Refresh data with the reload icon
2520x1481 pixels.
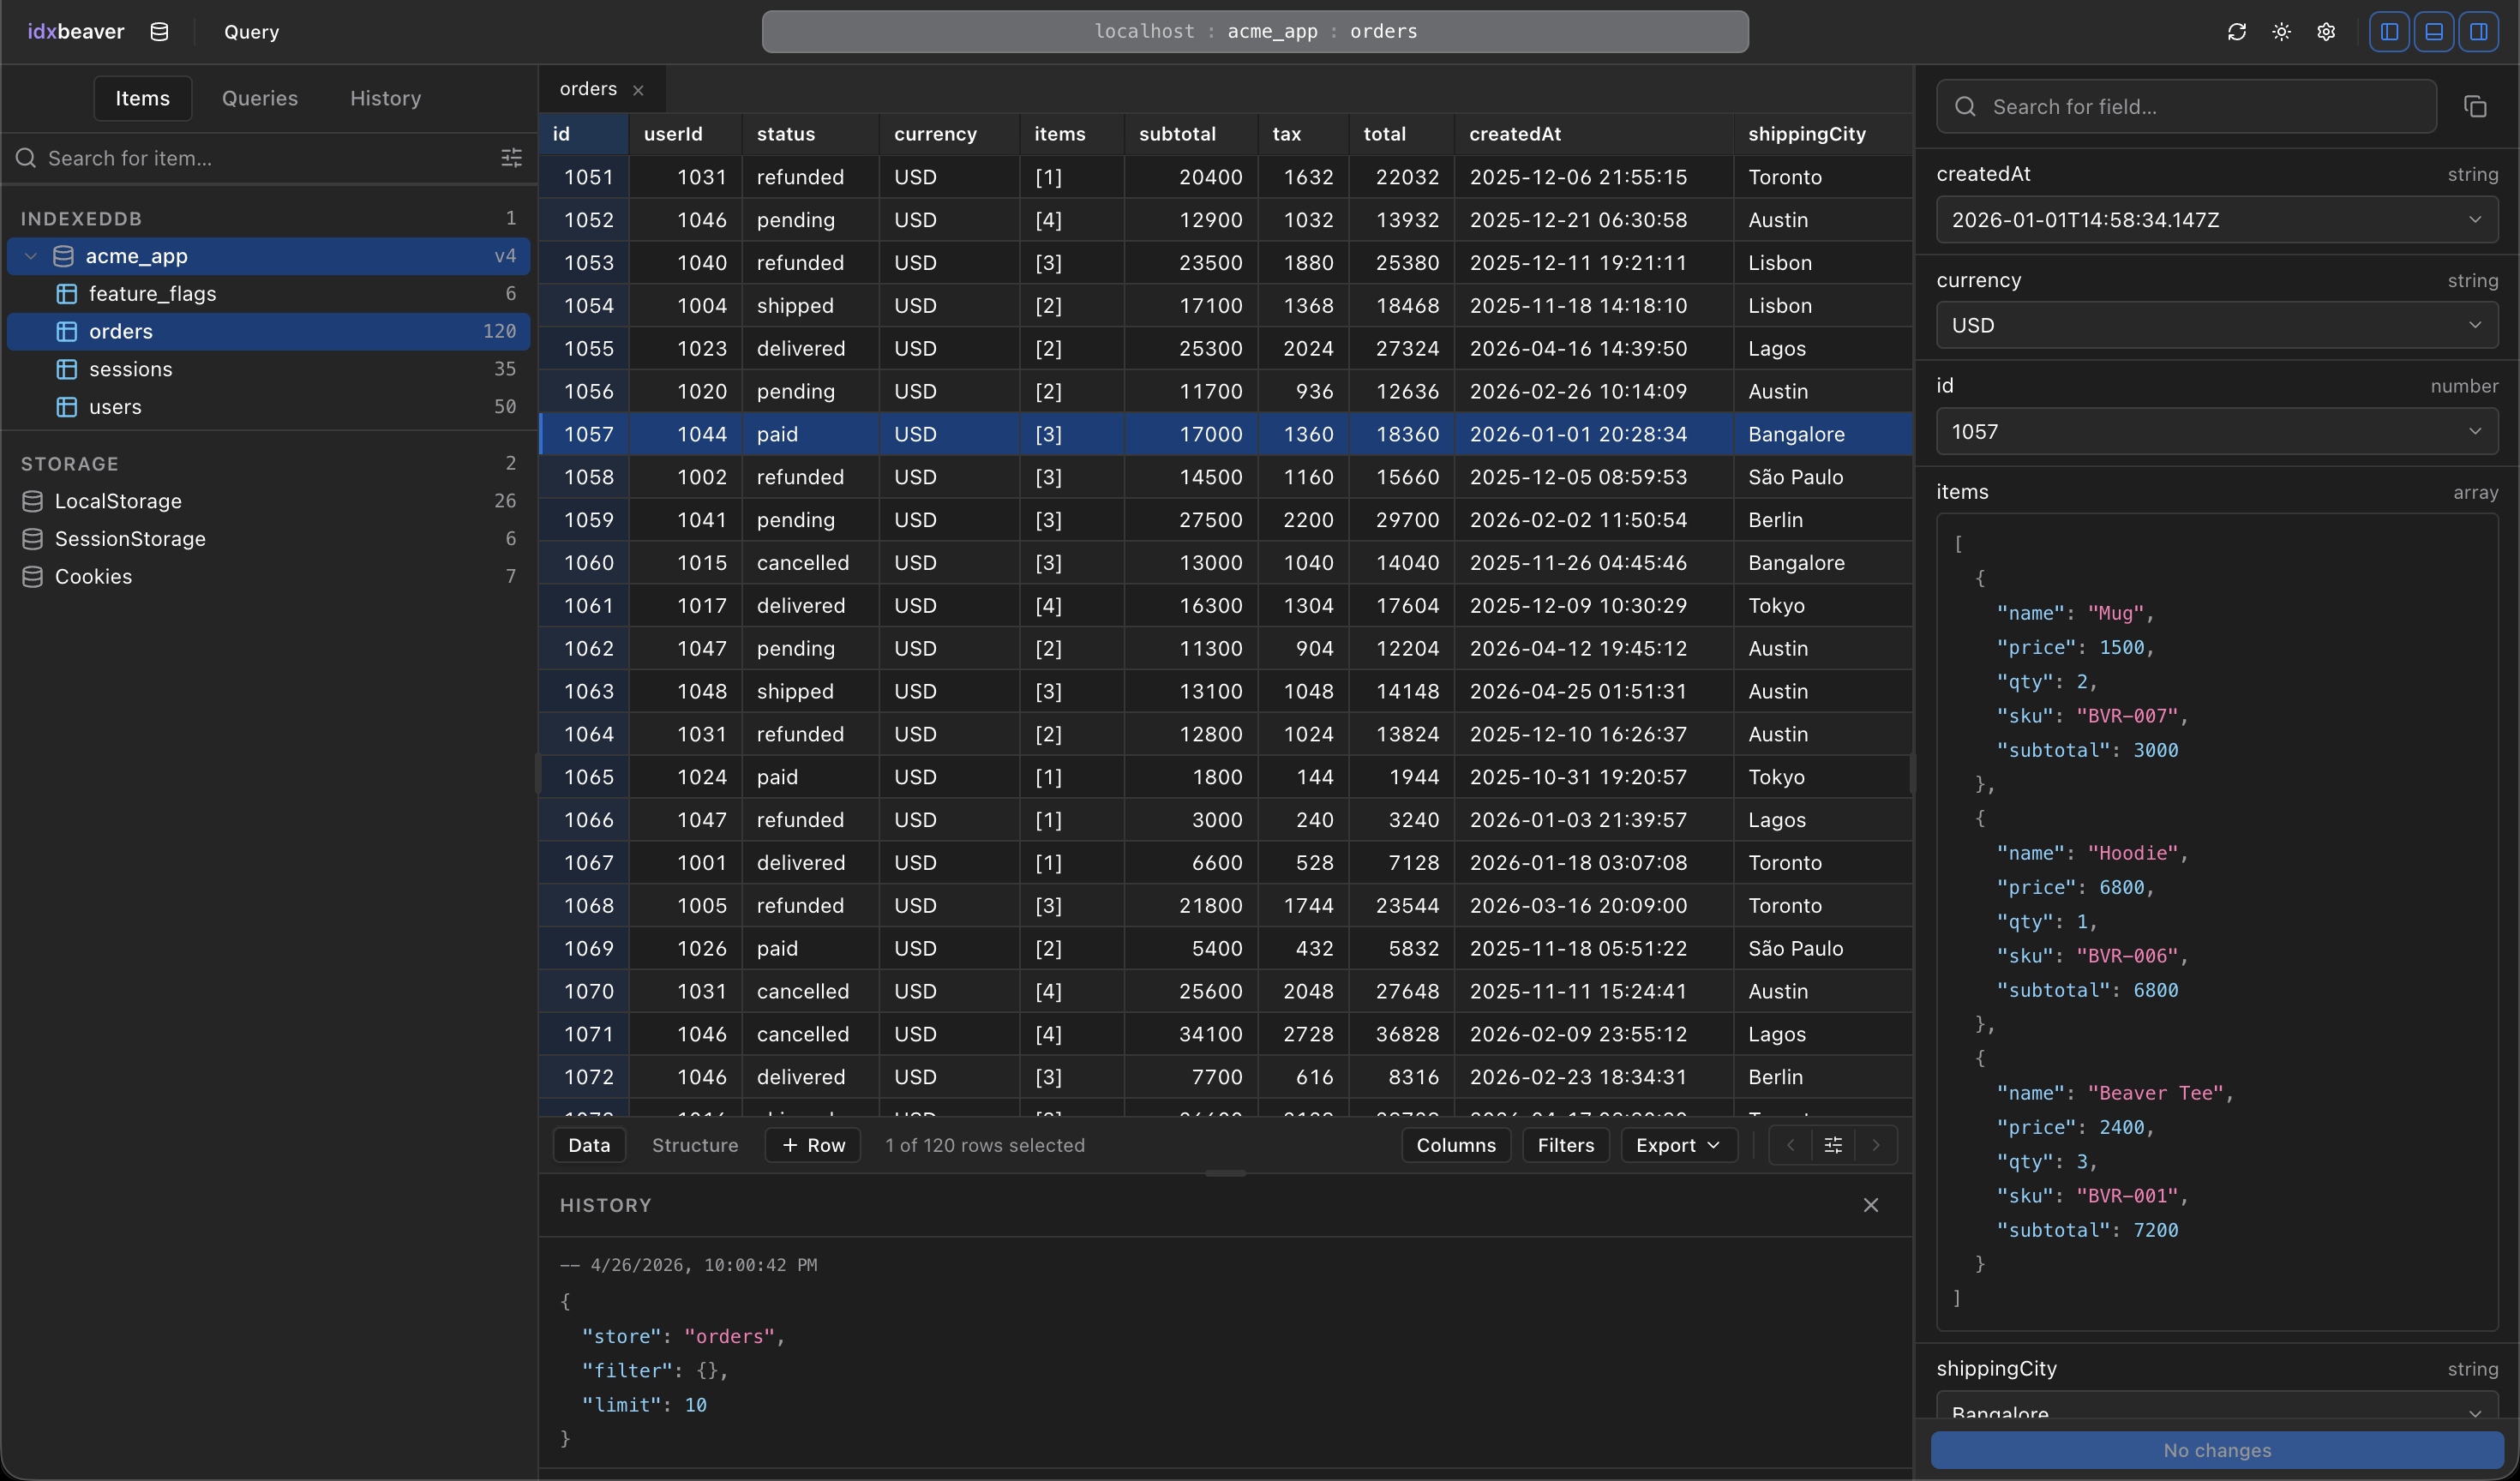click(x=2237, y=32)
